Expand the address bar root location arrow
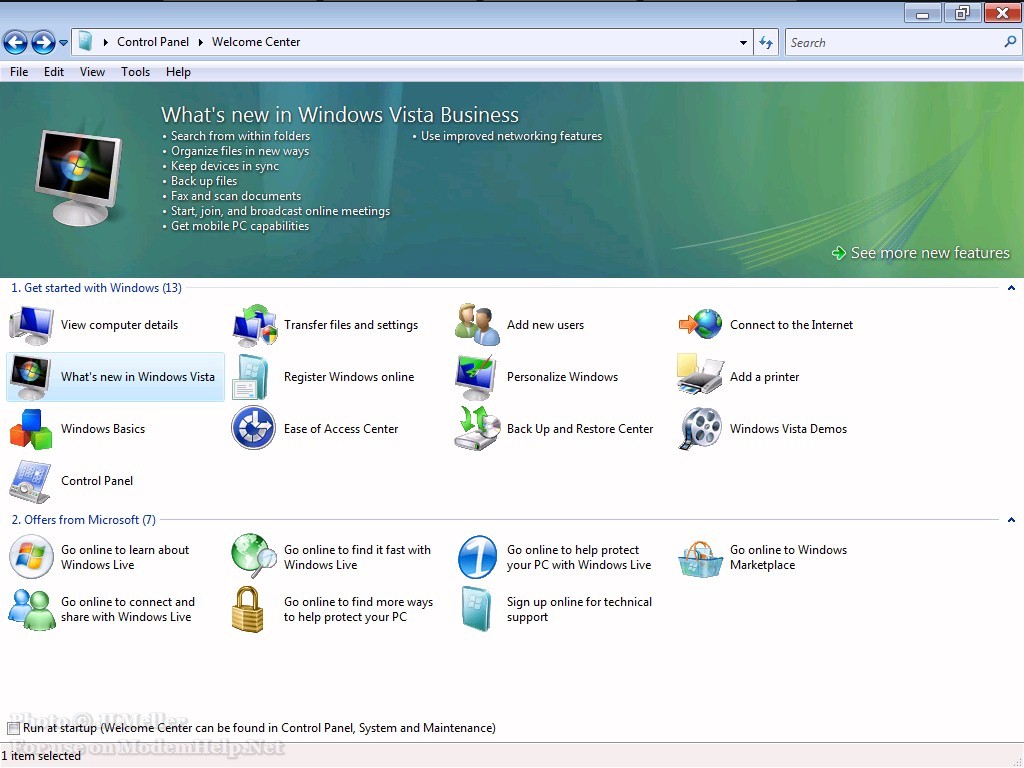The width and height of the screenshot is (1024, 768). tap(106, 42)
